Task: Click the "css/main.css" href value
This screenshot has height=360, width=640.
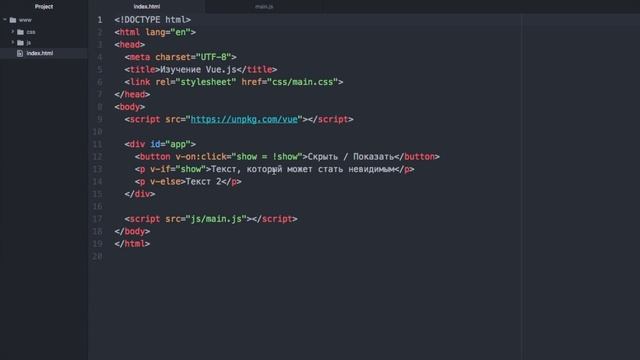Action: (x=302, y=82)
